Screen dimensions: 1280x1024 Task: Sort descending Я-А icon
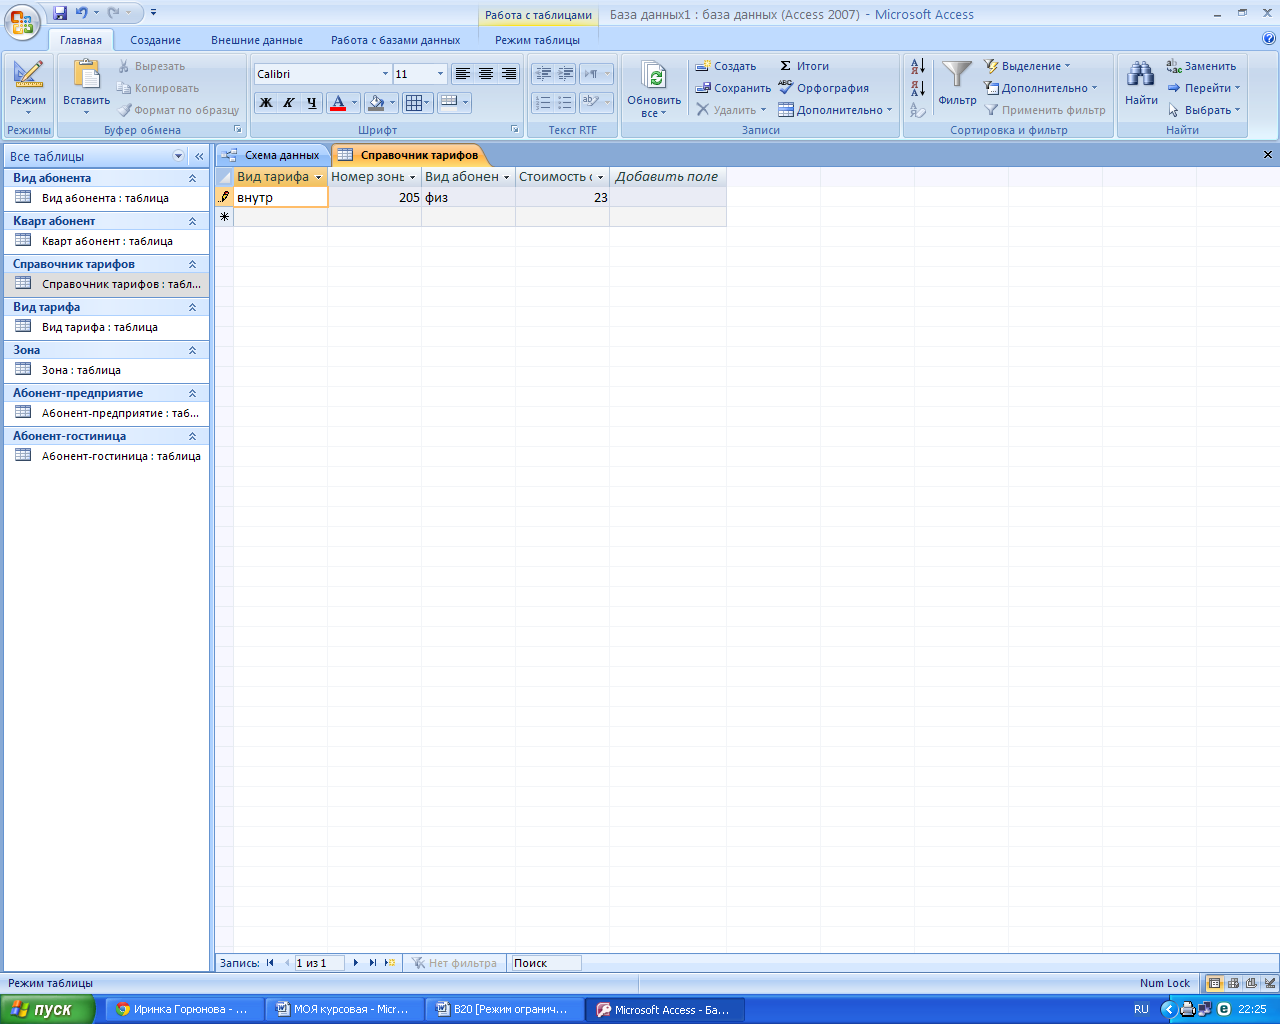pos(918,88)
